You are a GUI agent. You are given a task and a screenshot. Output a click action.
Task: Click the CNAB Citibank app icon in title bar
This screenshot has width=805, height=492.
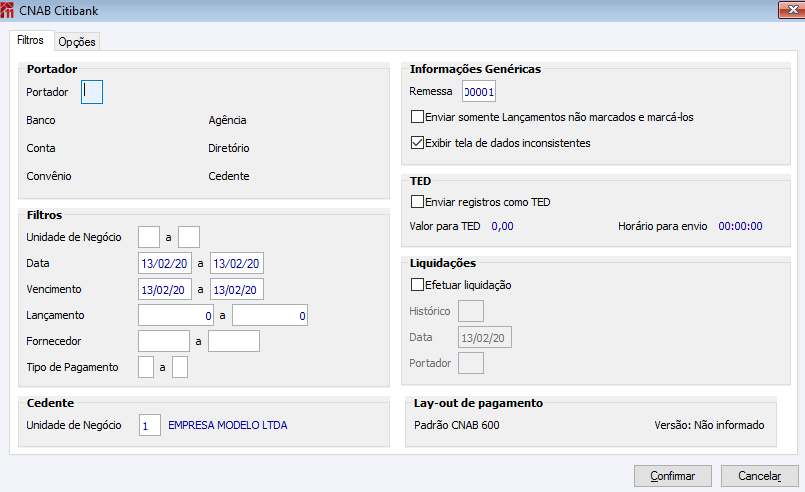9,10
